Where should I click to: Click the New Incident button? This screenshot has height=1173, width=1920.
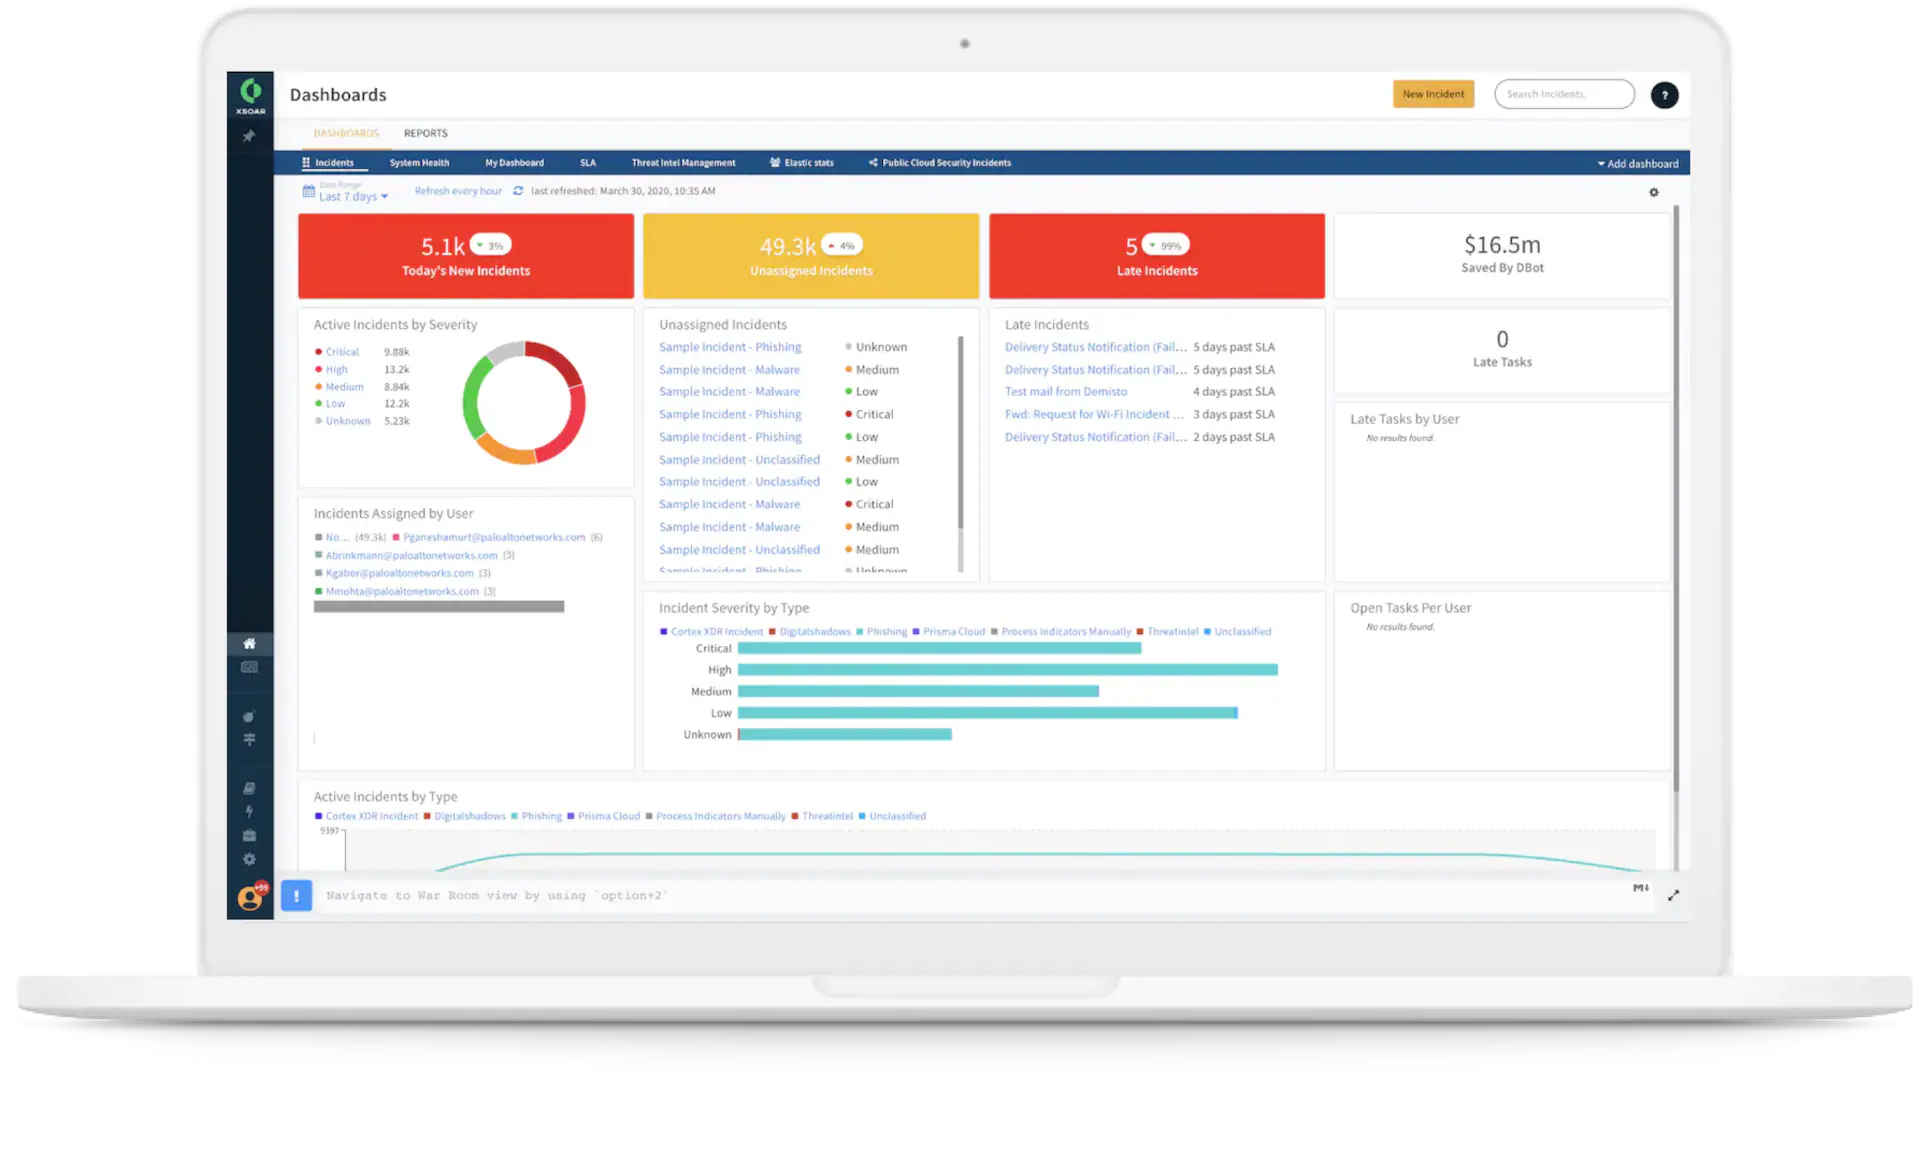pos(1433,93)
